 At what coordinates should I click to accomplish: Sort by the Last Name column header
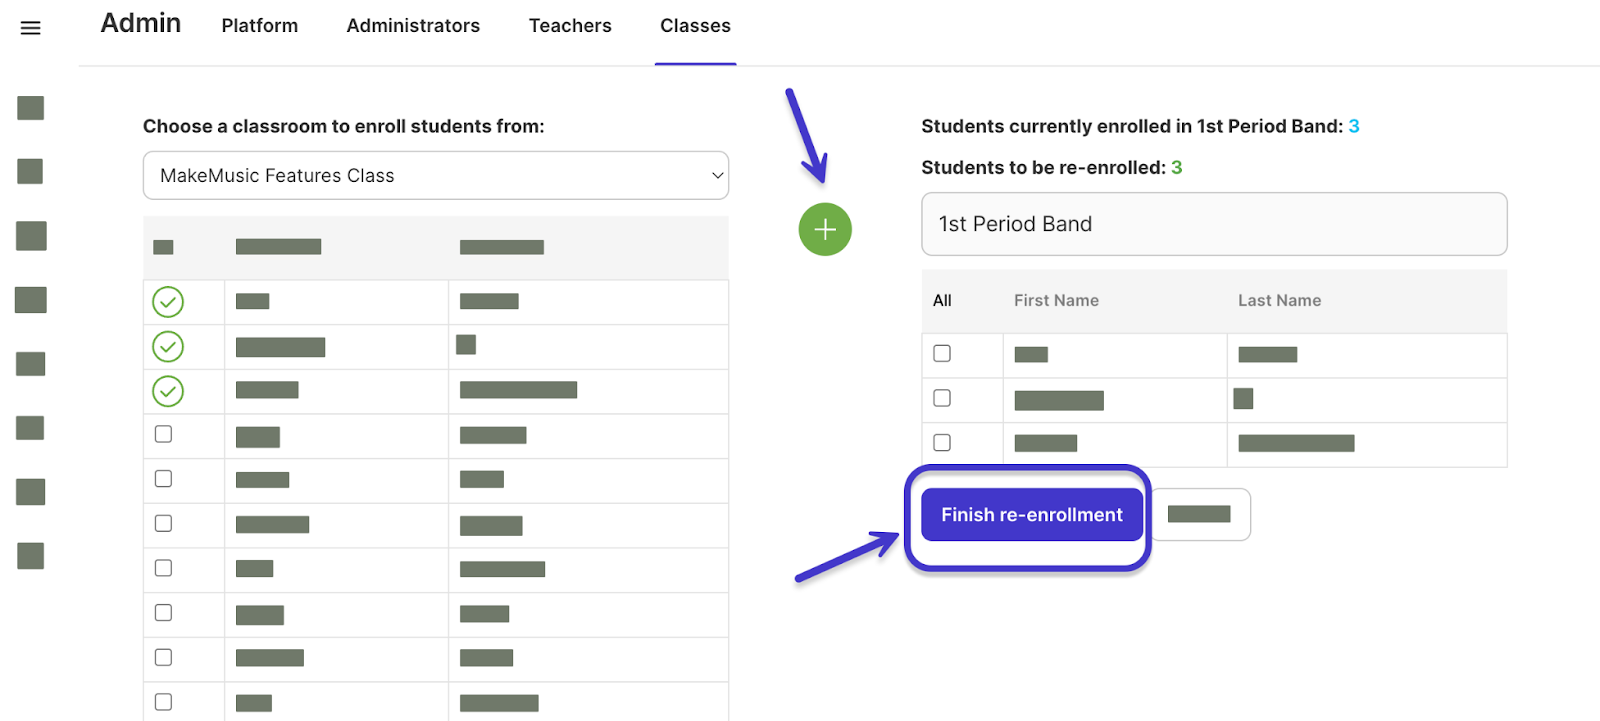(1279, 300)
